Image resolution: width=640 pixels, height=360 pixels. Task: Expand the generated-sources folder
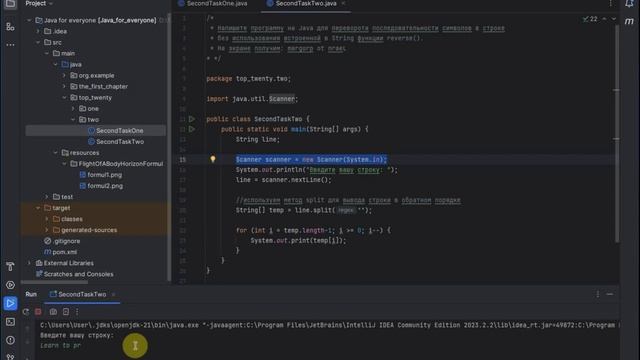tap(47, 230)
